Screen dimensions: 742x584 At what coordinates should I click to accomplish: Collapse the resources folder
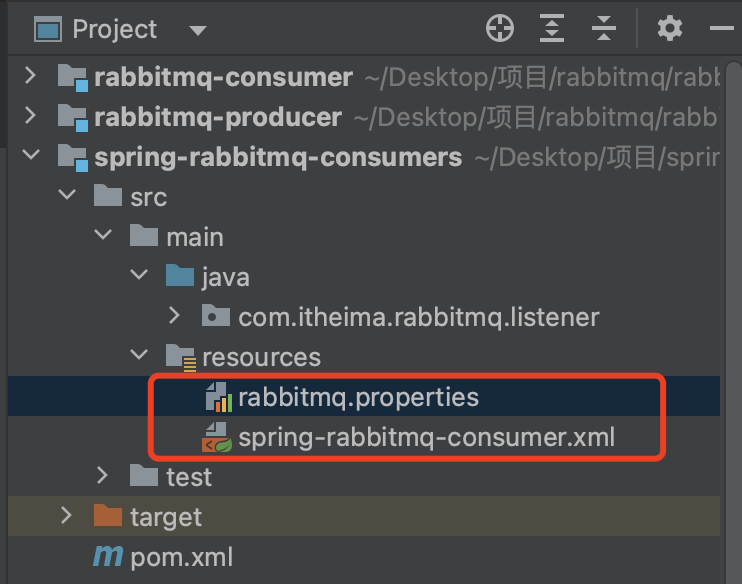tap(138, 356)
